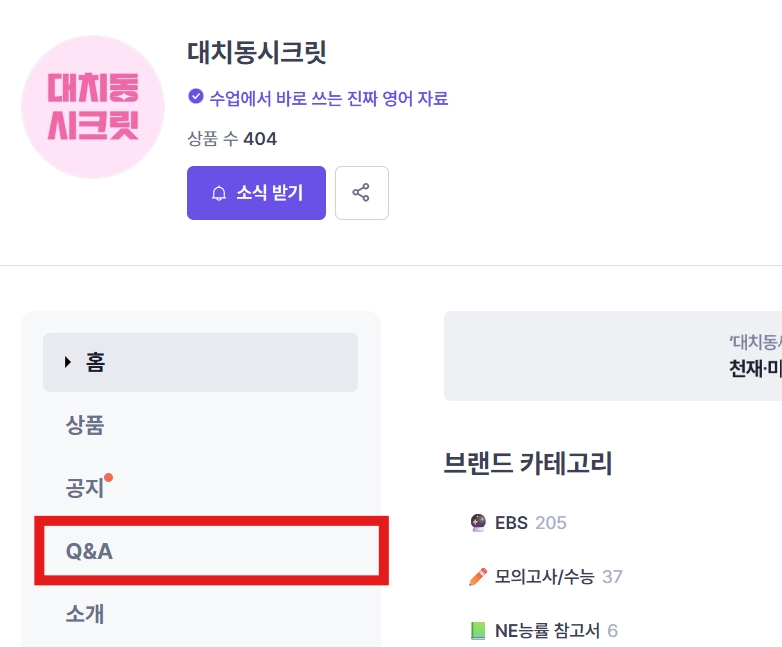Click the purple verified check badge
The image size is (782, 647).
pos(196,97)
